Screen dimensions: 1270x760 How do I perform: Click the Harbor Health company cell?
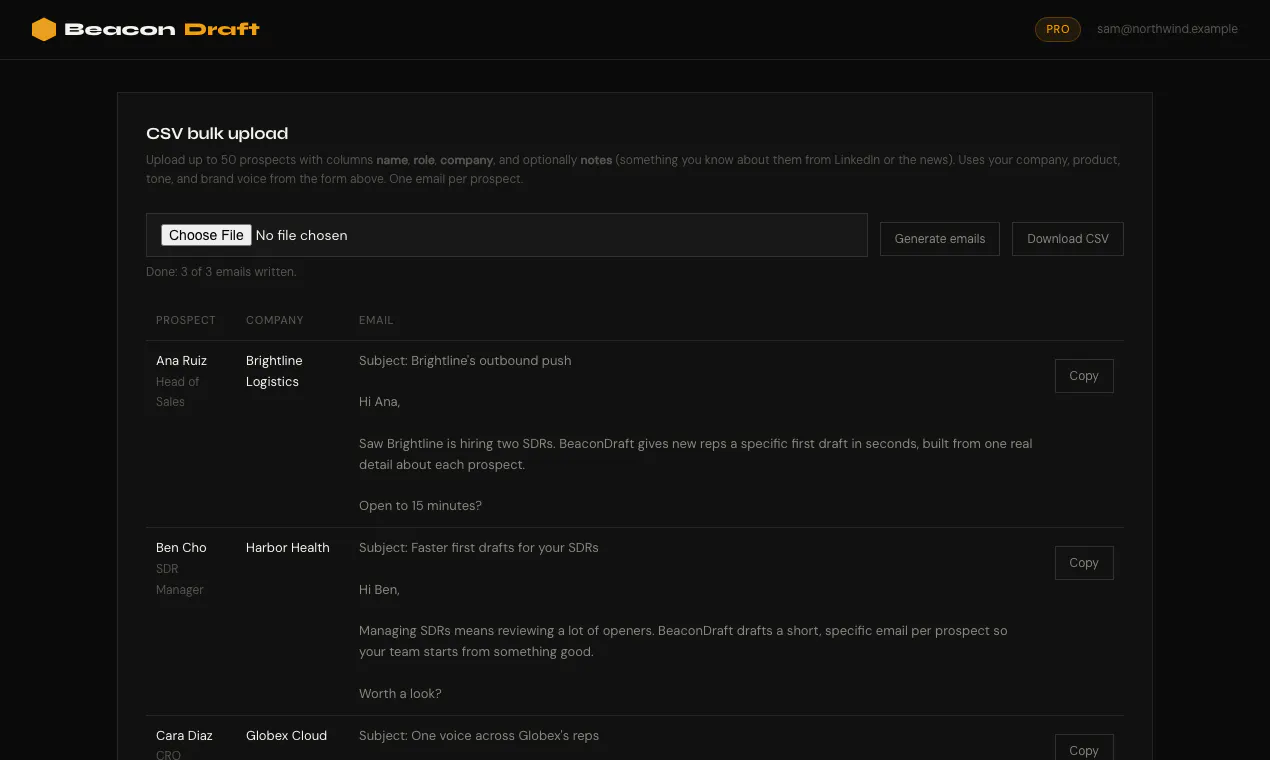click(288, 547)
